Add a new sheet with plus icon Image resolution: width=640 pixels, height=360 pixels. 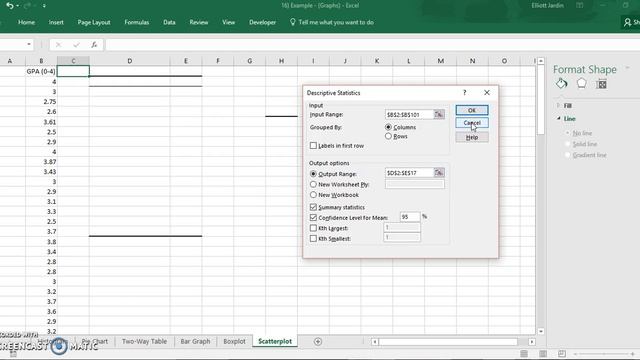(x=318, y=342)
